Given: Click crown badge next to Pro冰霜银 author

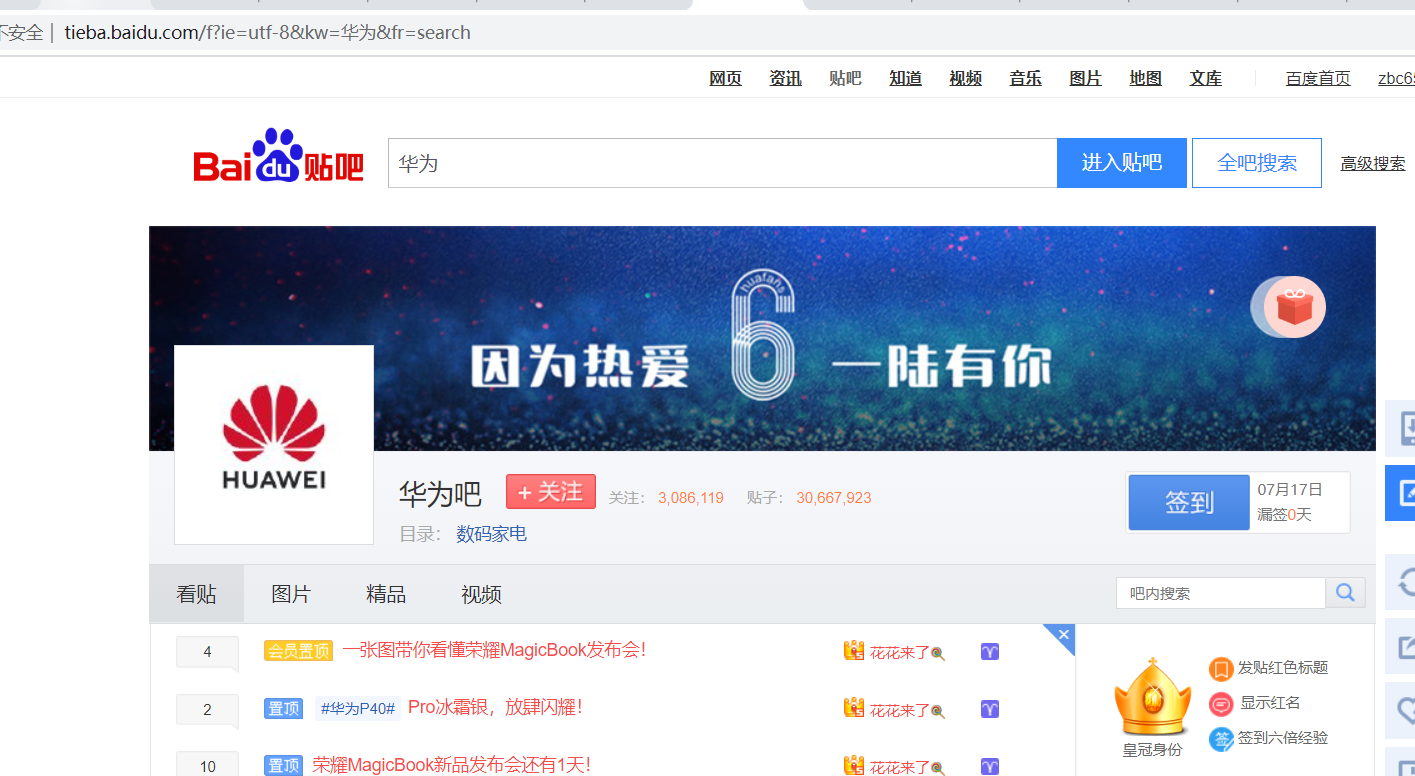Looking at the screenshot, I should pyautogui.click(x=853, y=708).
